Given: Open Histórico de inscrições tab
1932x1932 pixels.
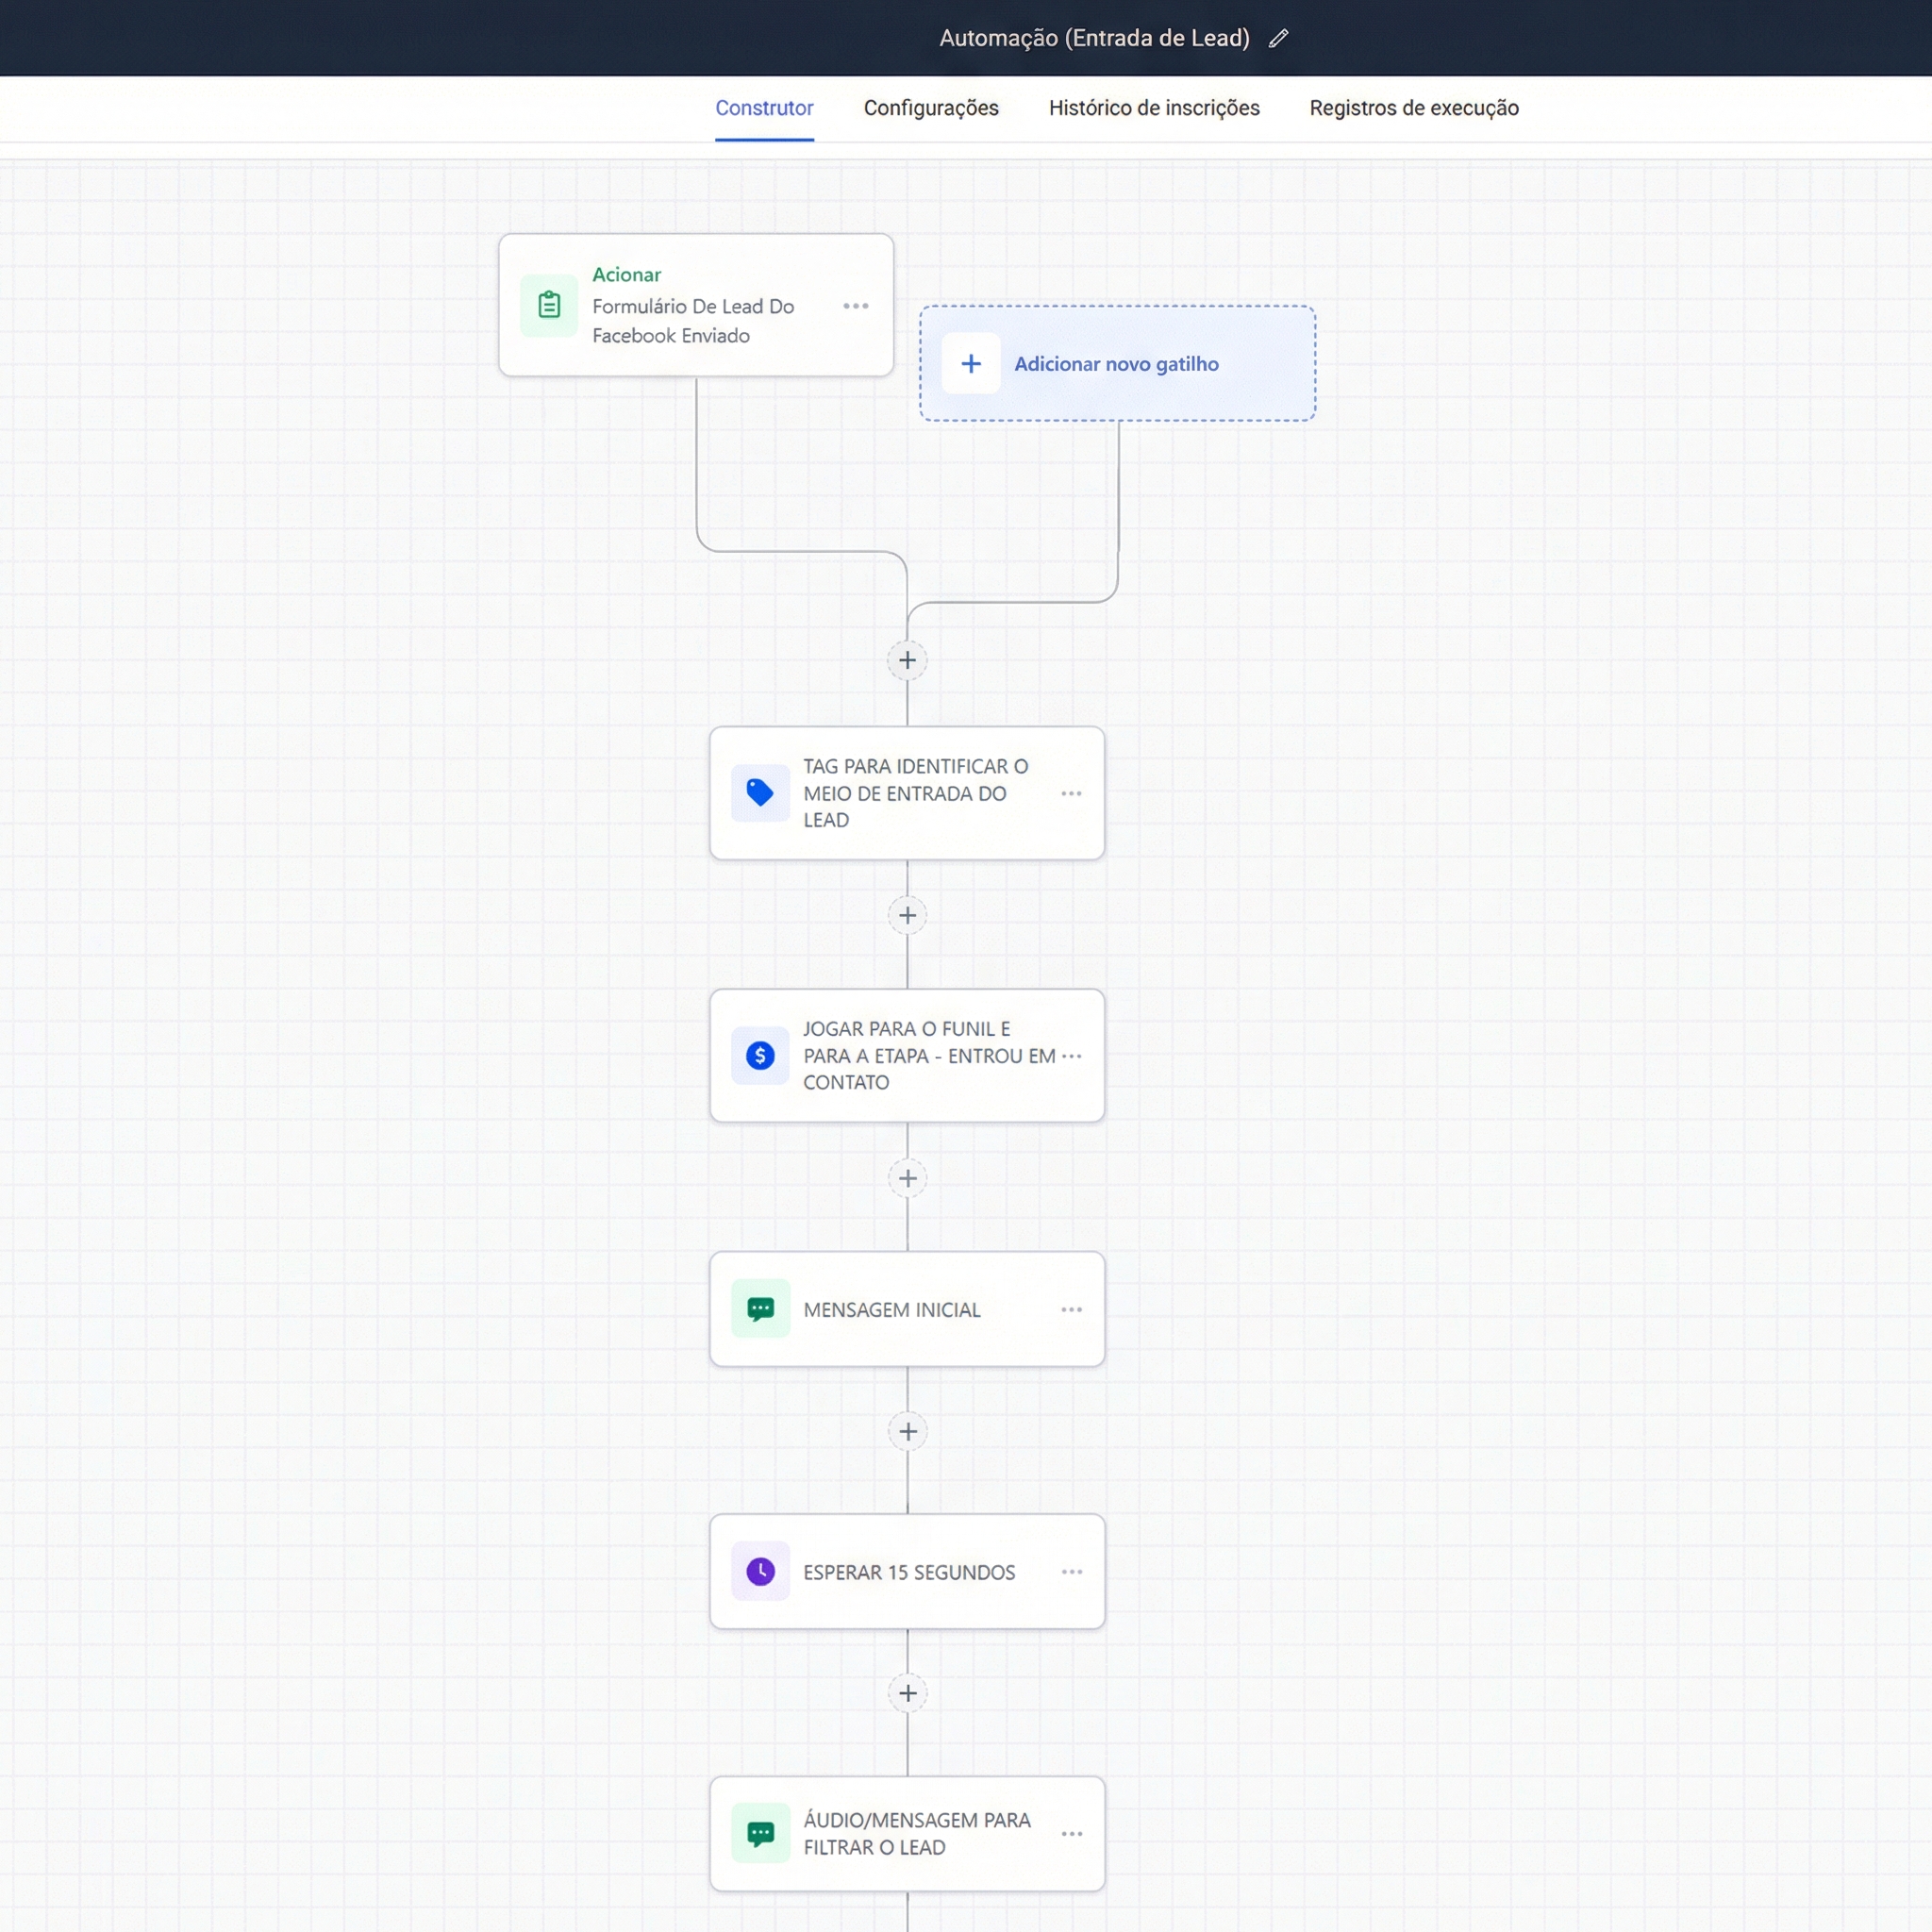Looking at the screenshot, I should point(1153,108).
